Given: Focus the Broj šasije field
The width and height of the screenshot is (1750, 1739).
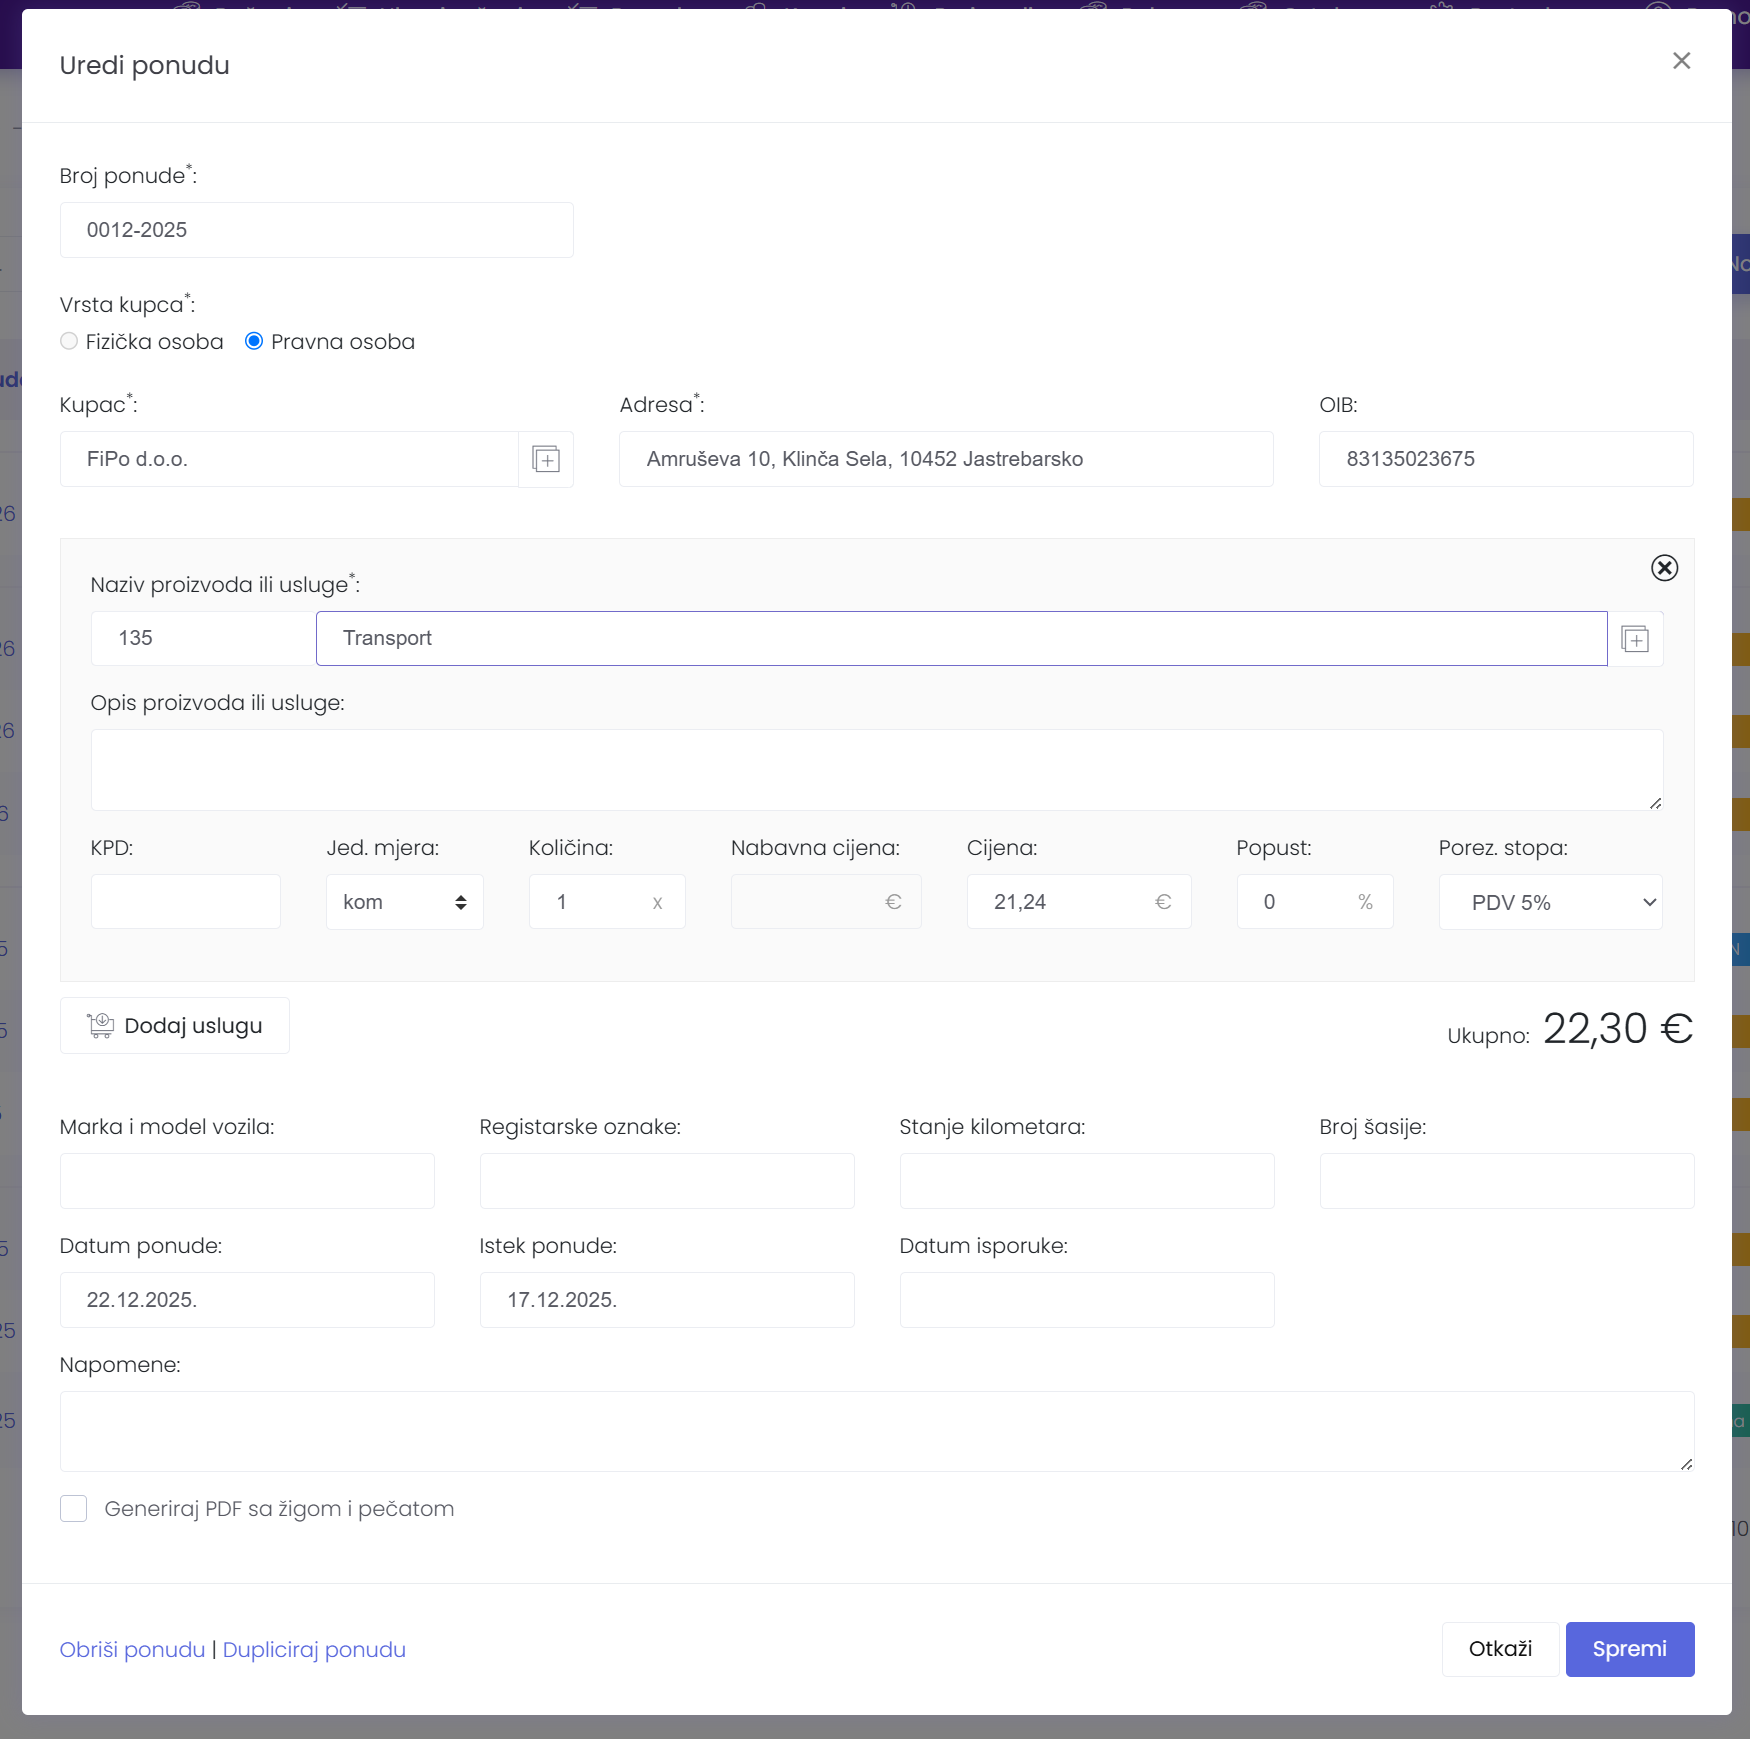Looking at the screenshot, I should pos(1507,1181).
